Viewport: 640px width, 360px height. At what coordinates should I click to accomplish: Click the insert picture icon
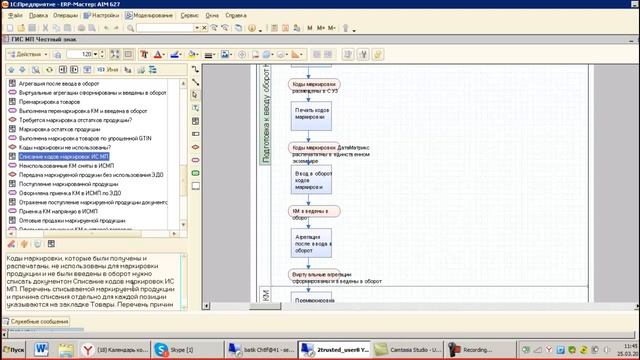pyautogui.click(x=224, y=54)
